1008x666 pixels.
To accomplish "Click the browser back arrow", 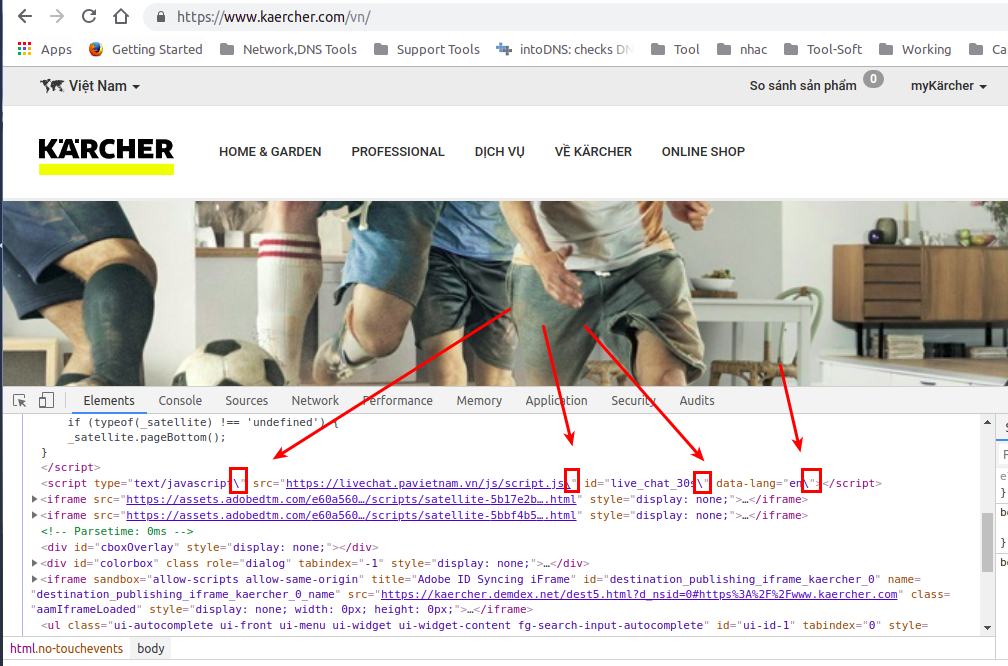I will [x=24, y=16].
